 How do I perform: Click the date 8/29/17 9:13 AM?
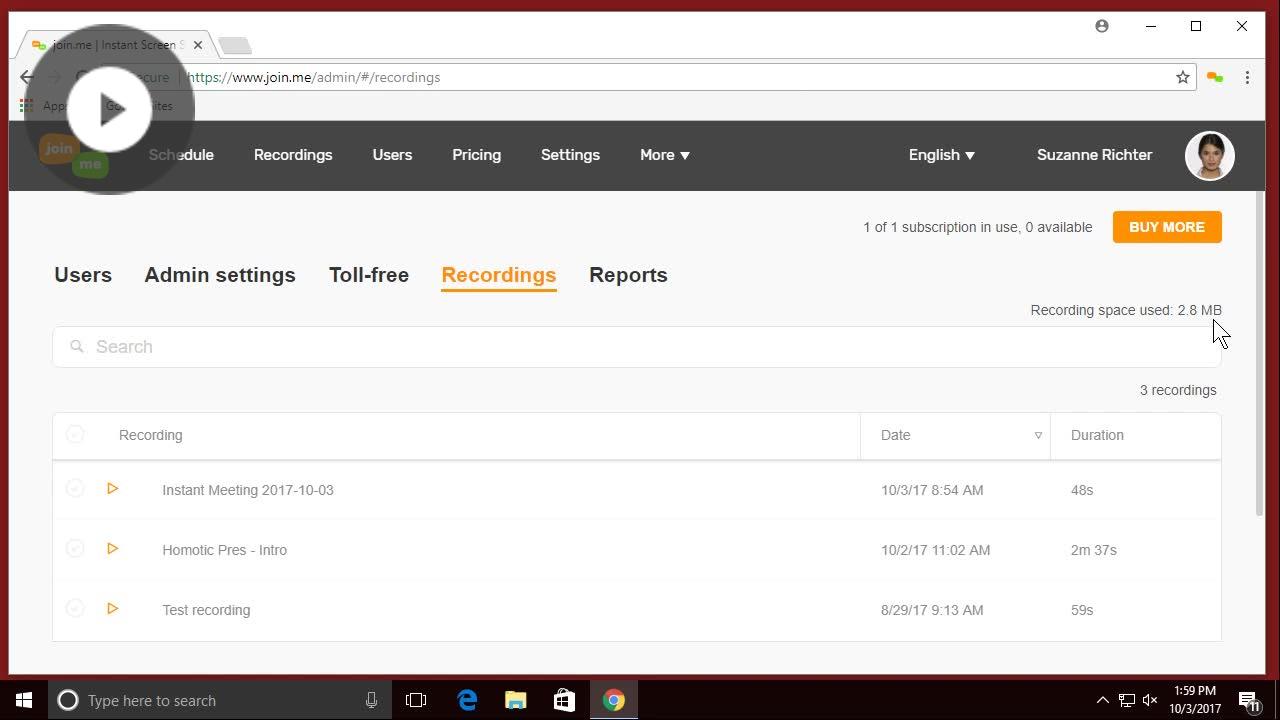click(932, 610)
